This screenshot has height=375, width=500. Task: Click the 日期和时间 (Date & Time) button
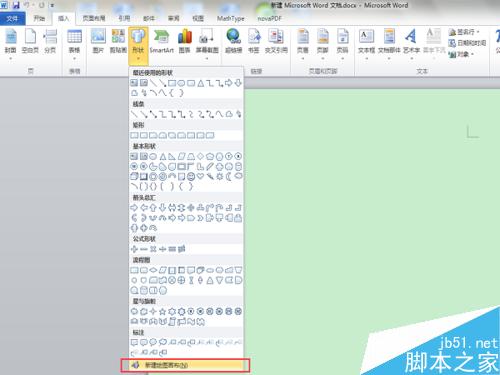467,43
